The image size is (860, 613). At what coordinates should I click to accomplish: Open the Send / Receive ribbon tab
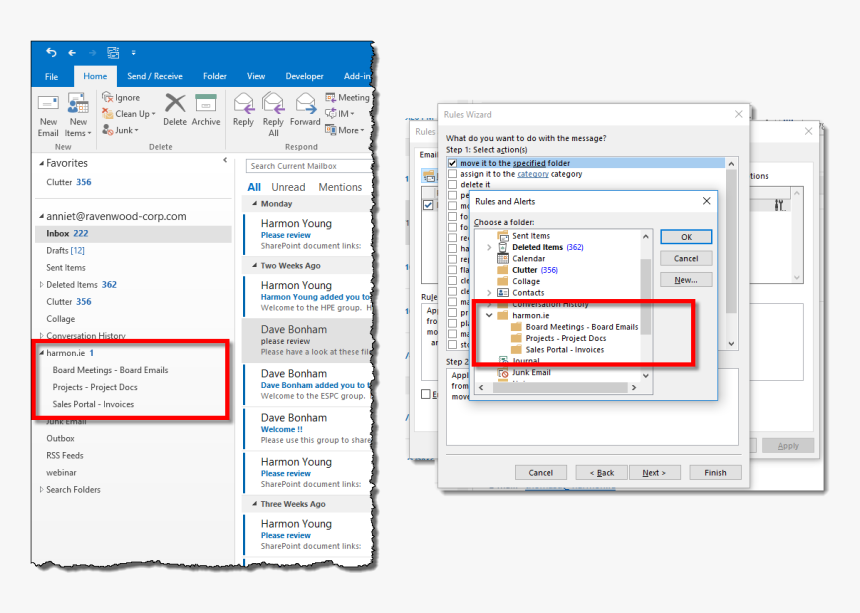(x=154, y=76)
